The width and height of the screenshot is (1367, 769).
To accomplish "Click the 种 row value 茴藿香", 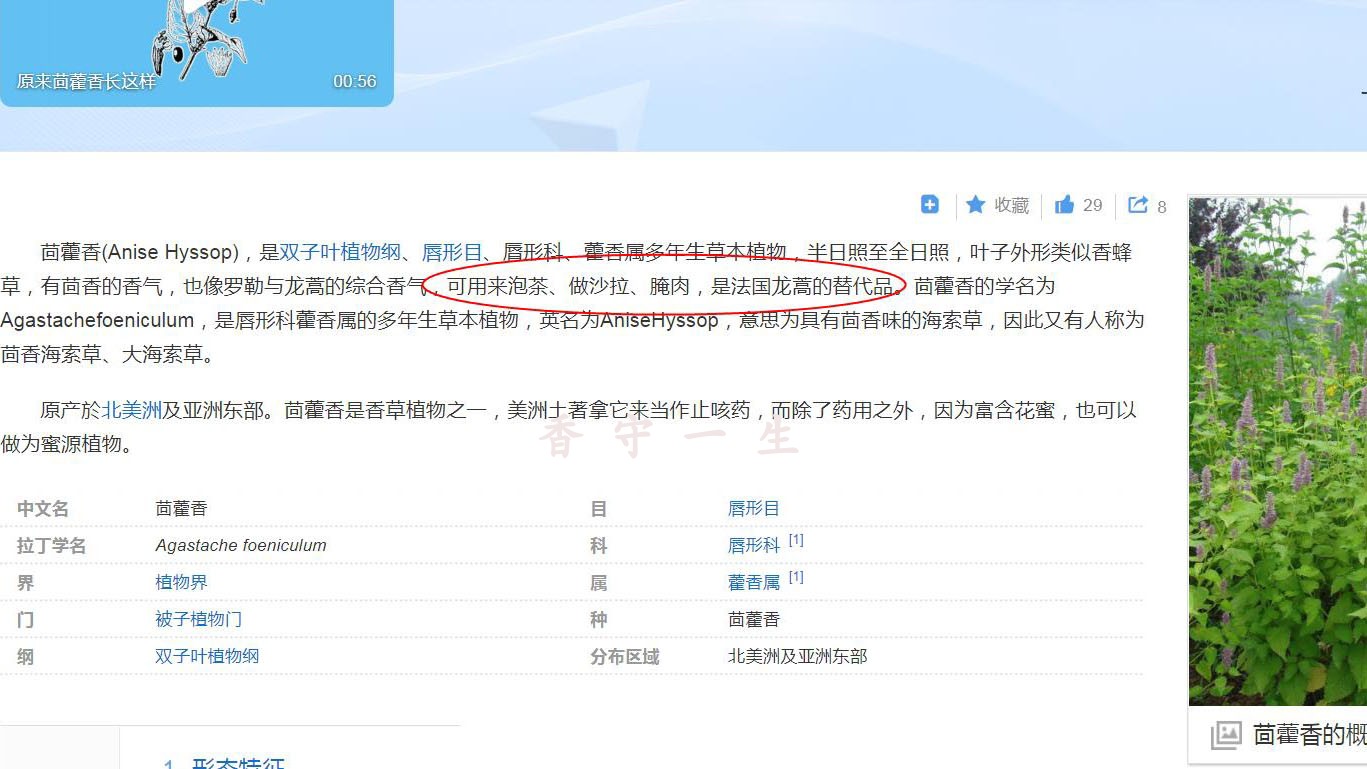I will [x=754, y=619].
